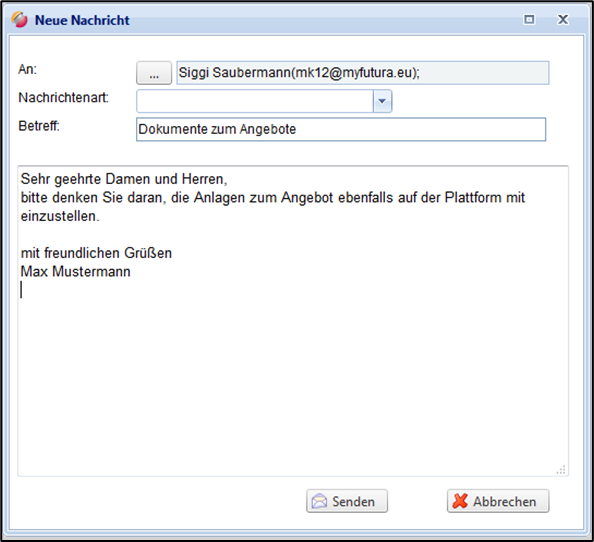Open recipient picker with the ... button
This screenshot has width=594, height=542.
coord(154,73)
